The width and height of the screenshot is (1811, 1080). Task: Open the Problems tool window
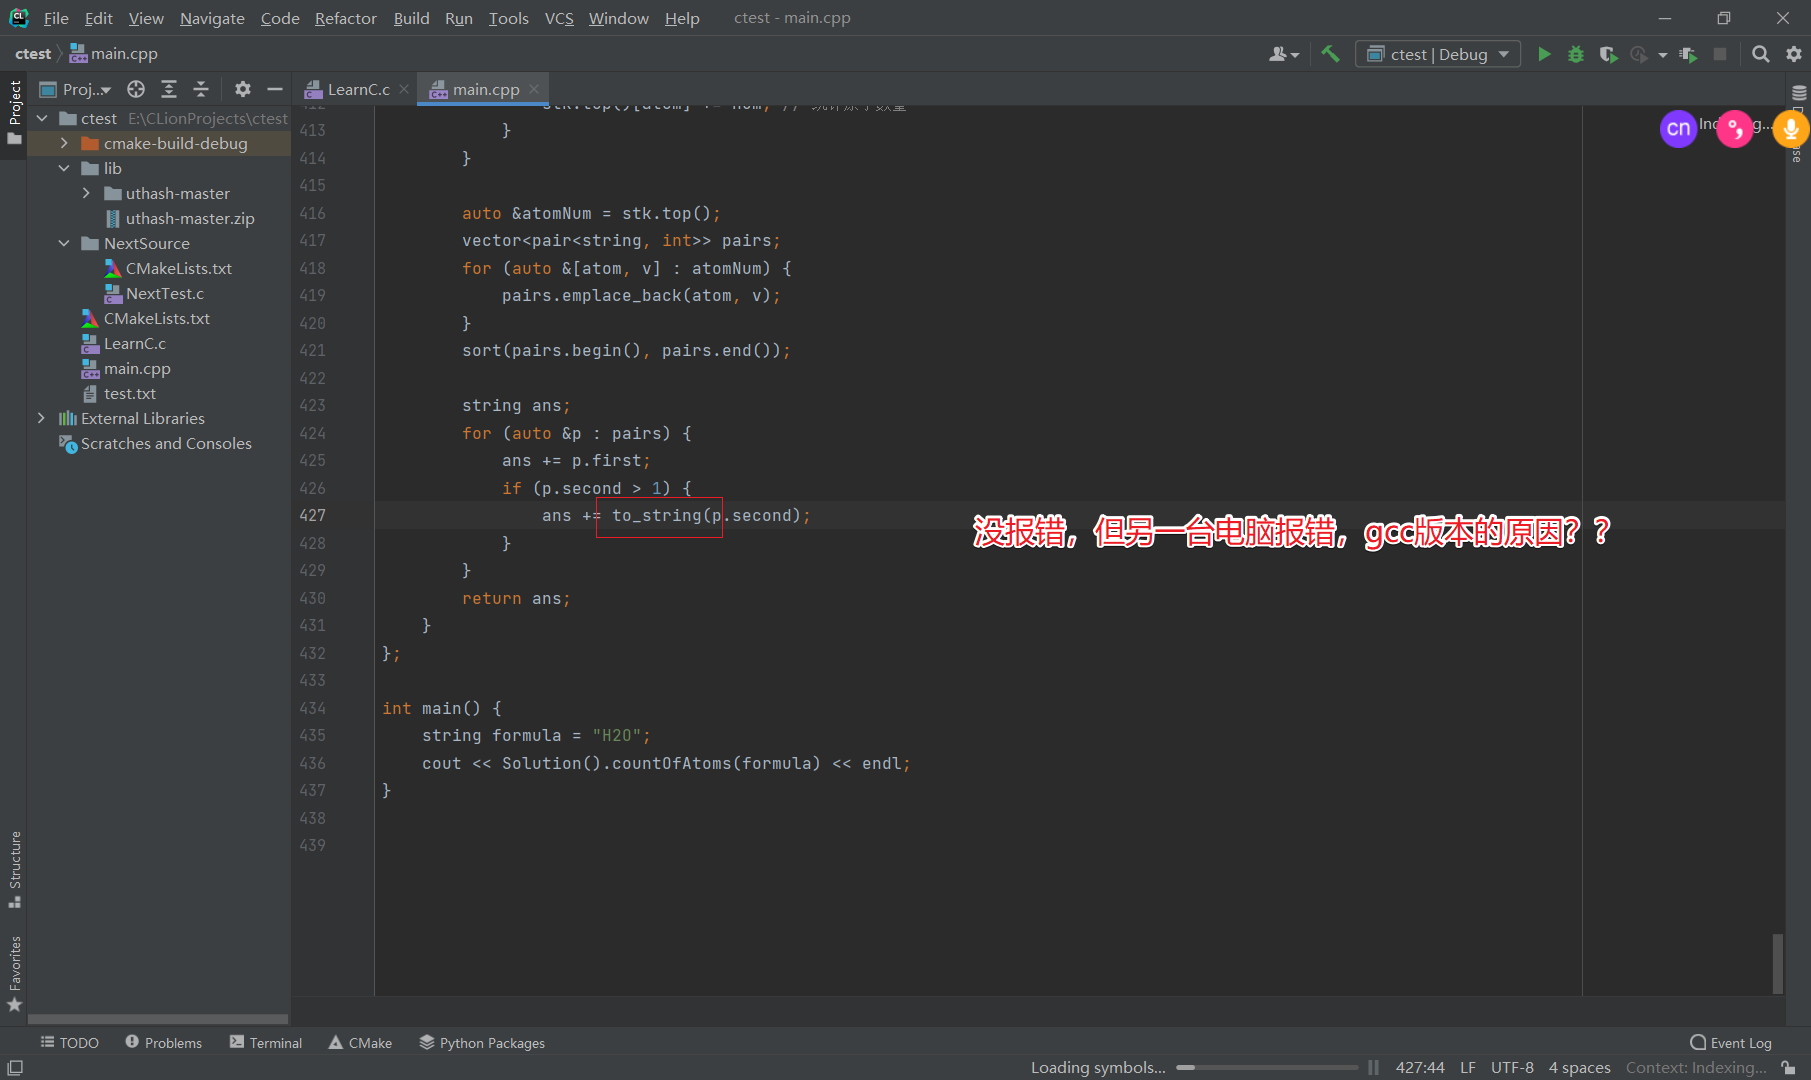point(163,1042)
